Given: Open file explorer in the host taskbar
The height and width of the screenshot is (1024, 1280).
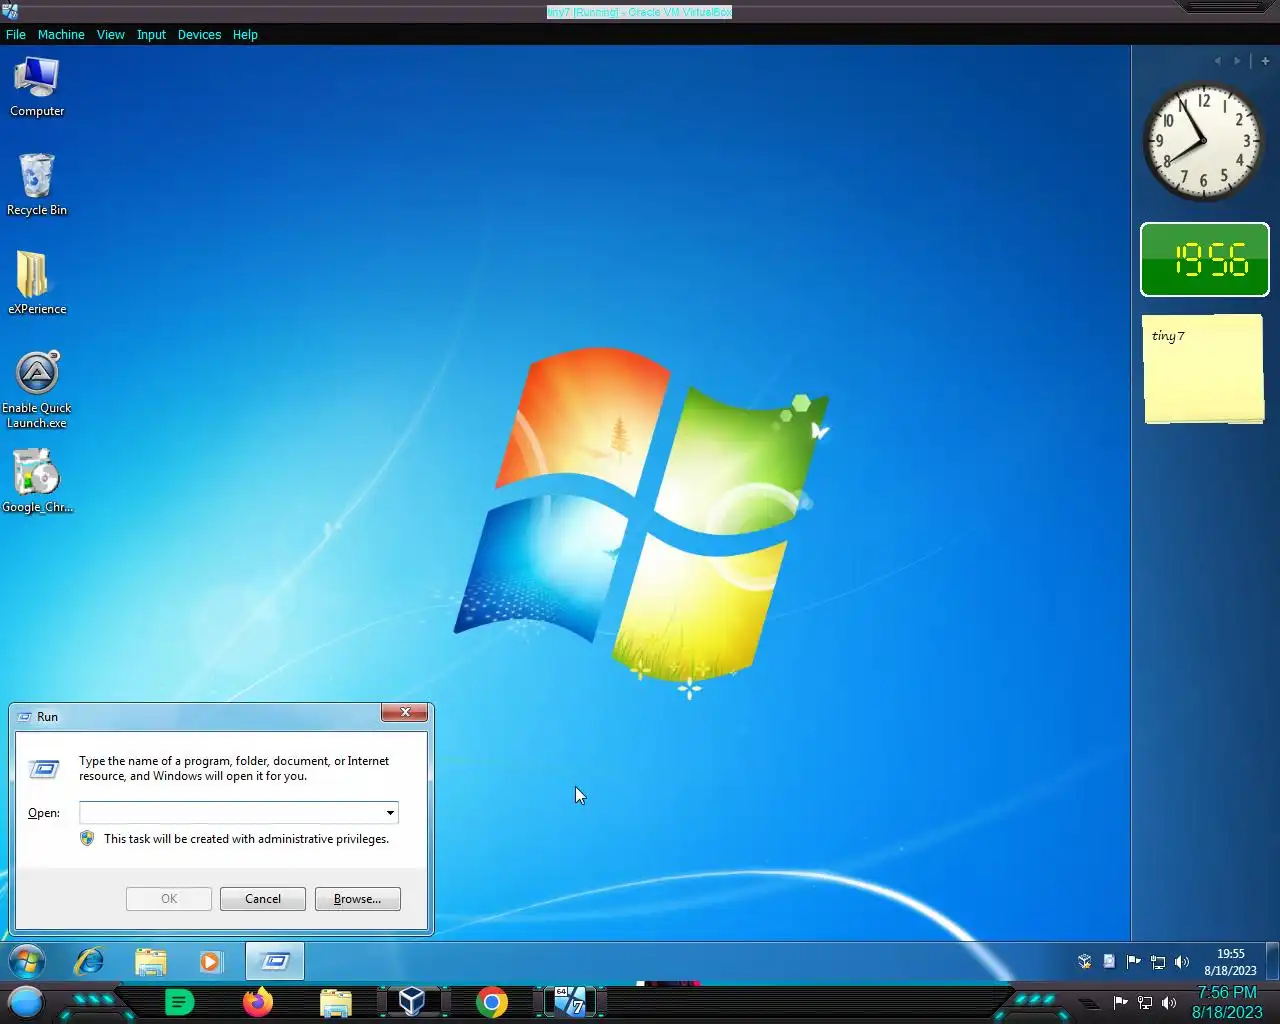Looking at the screenshot, I should pyautogui.click(x=336, y=1002).
